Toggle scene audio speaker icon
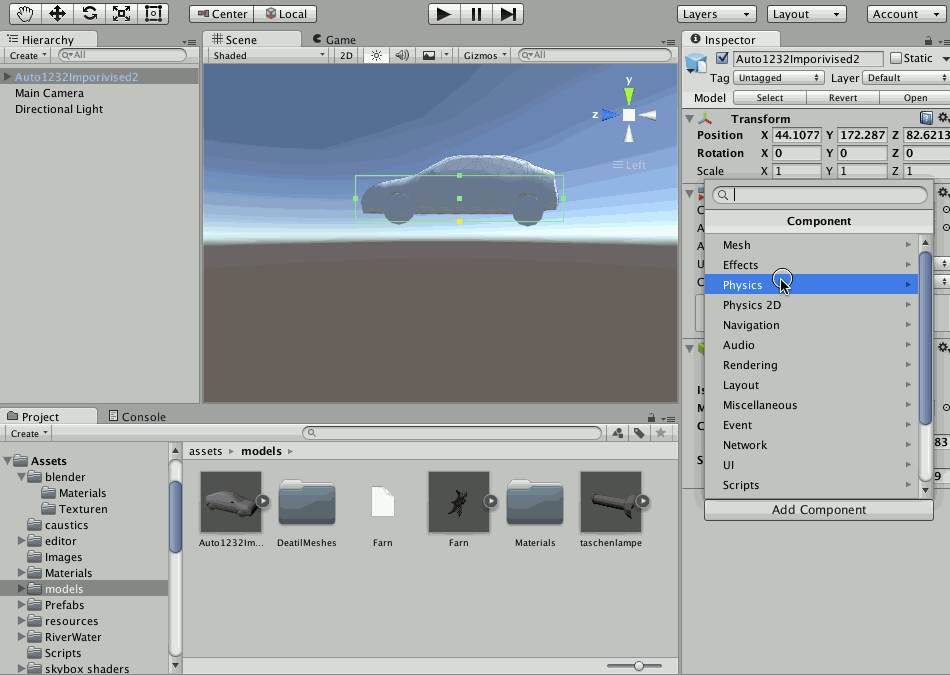This screenshot has height=675, width=950. pyautogui.click(x=402, y=55)
